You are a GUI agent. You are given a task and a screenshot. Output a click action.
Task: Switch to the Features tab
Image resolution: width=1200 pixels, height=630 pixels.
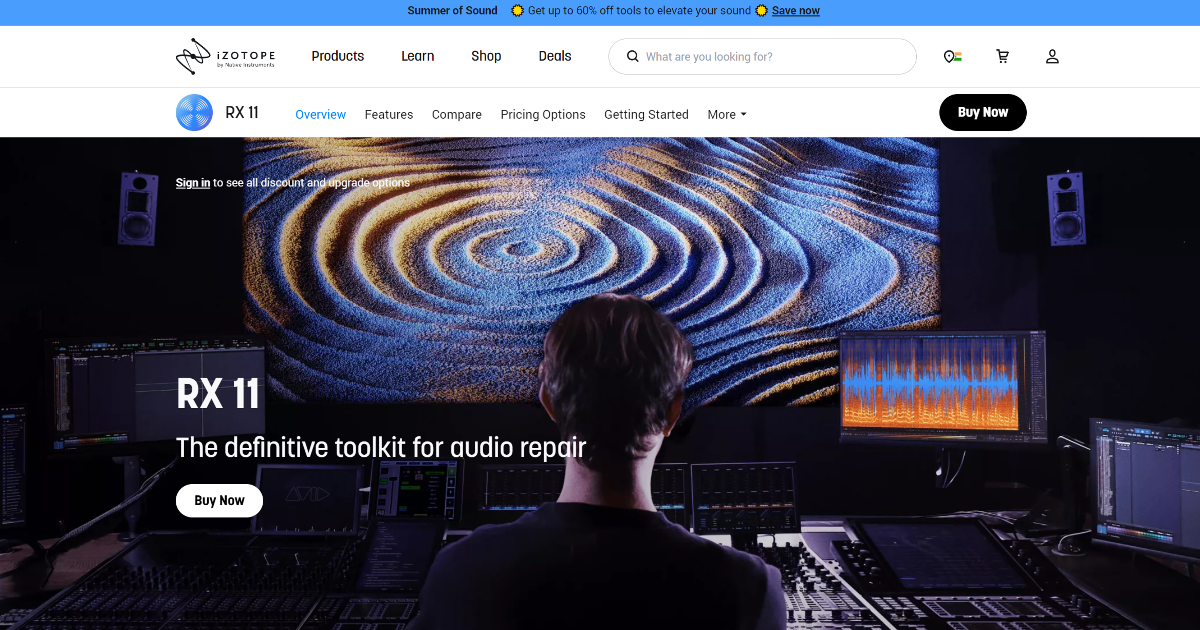389,114
